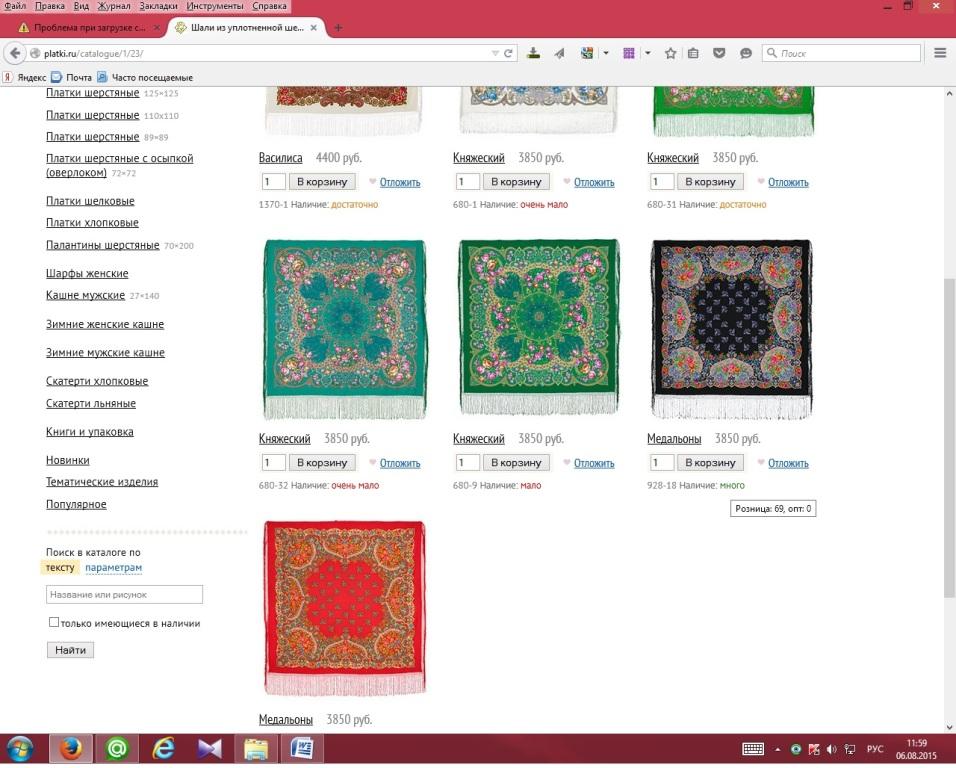956x768 pixels.
Task: Go back with the back arrow
Action: [15, 53]
